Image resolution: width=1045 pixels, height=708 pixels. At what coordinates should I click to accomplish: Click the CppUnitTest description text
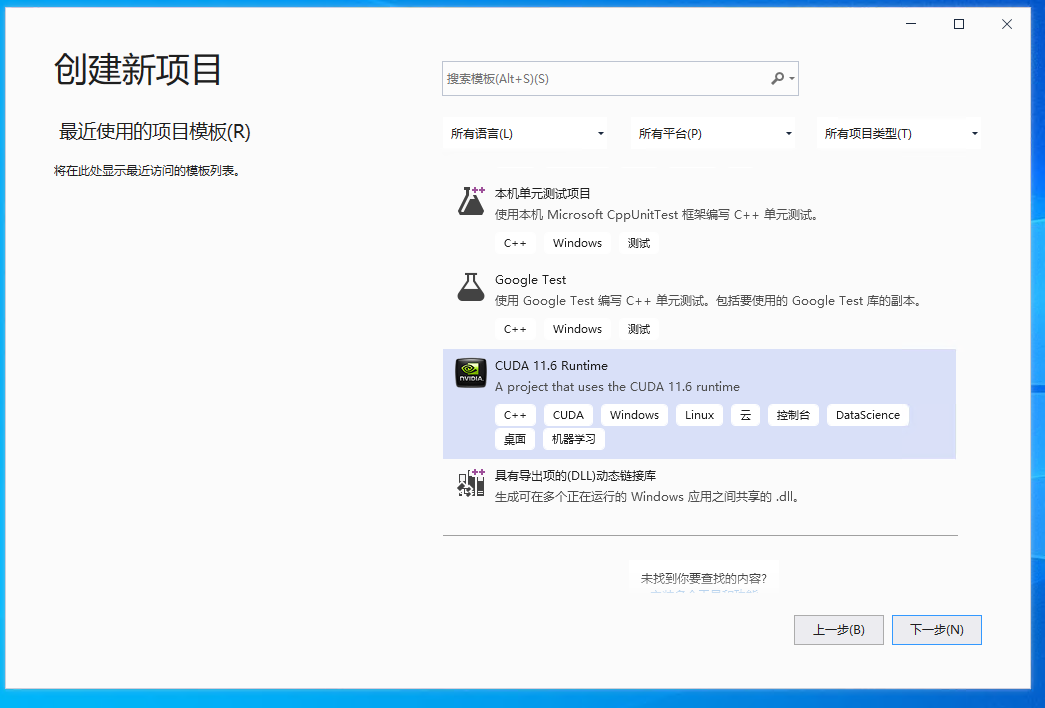[x=657, y=215]
